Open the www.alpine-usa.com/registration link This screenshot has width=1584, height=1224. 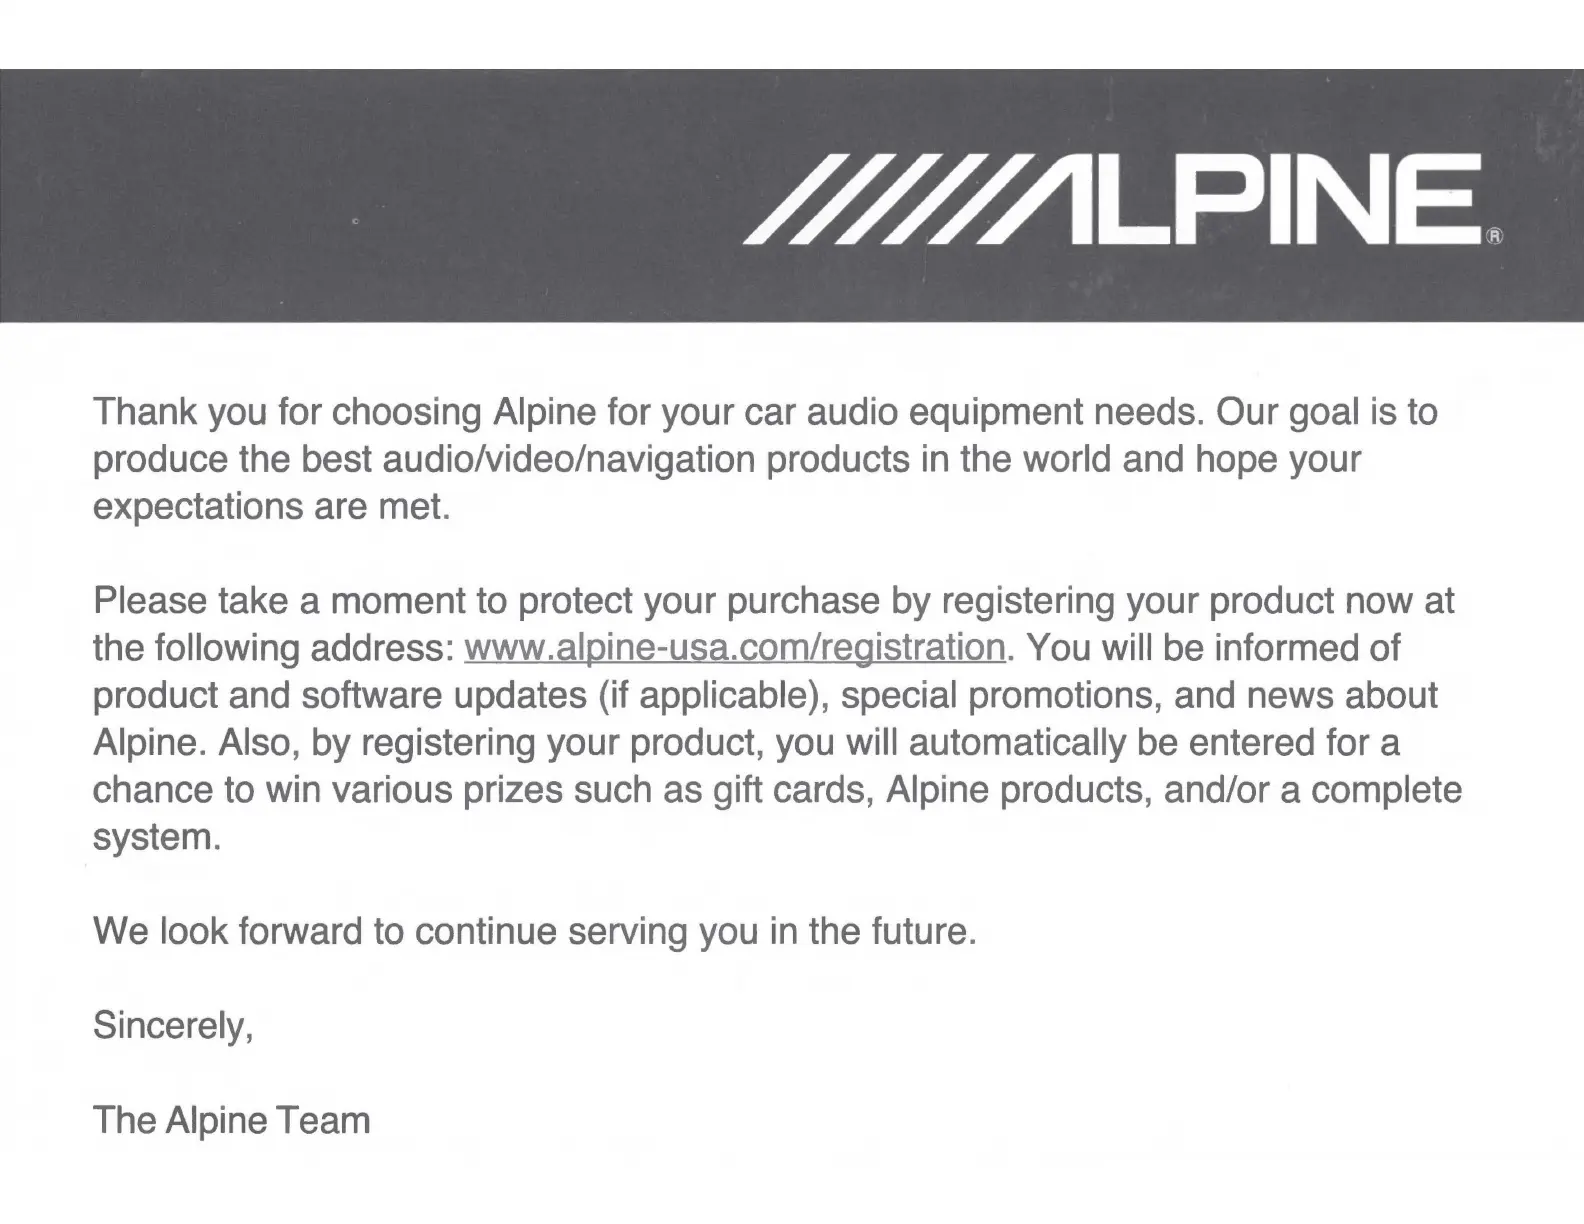click(735, 648)
